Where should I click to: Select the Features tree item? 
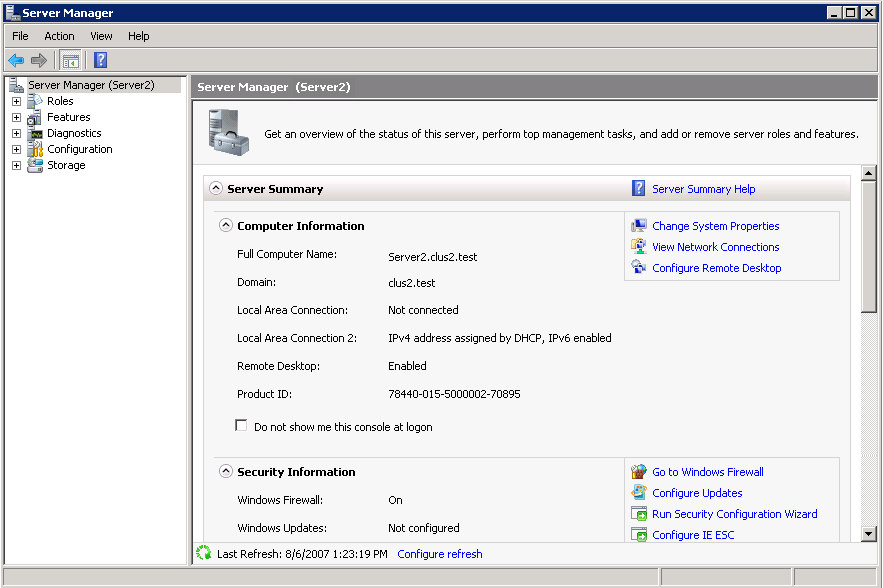pyautogui.click(x=69, y=117)
